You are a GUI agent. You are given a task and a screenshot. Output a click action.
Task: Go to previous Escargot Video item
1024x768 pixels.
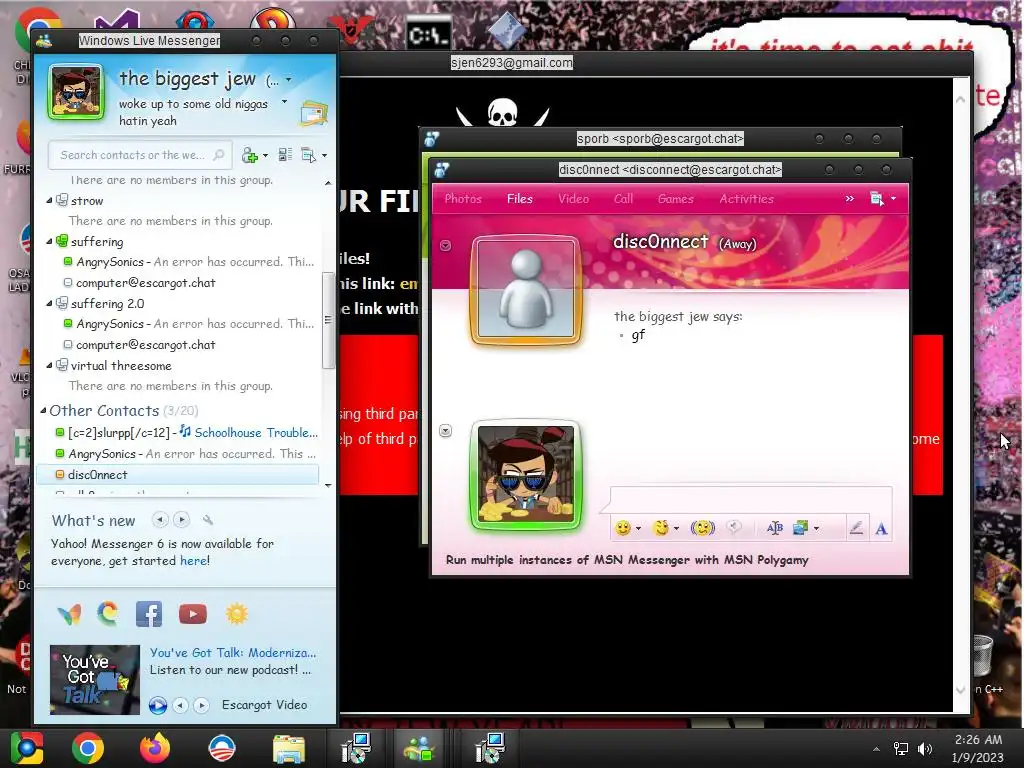(181, 705)
